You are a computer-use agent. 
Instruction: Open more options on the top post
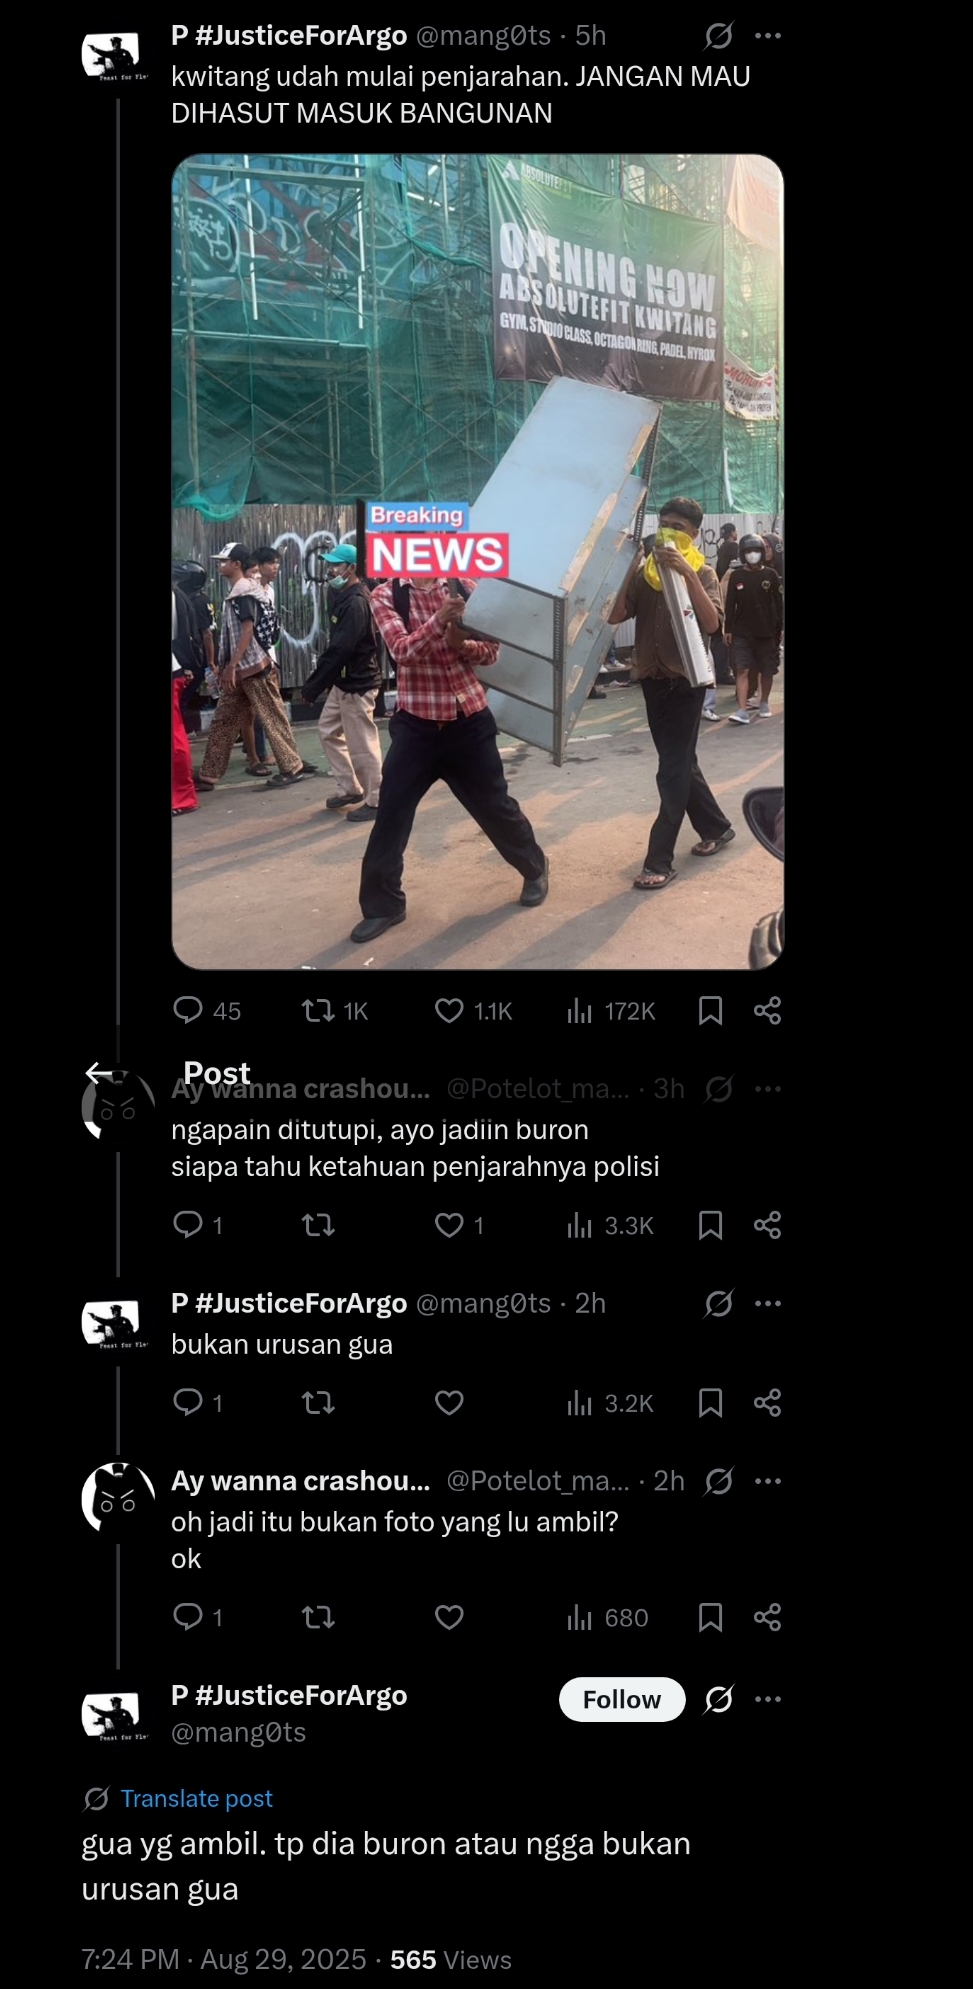tap(768, 36)
